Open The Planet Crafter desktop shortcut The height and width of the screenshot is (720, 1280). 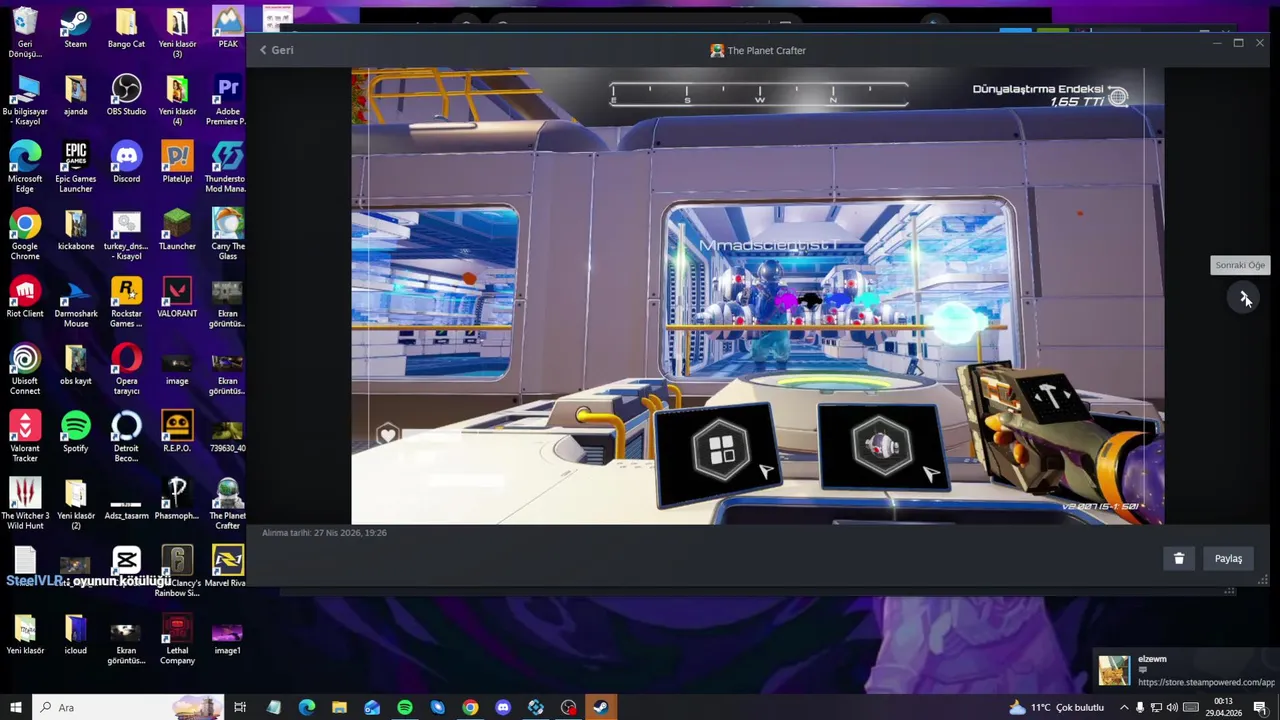[x=228, y=503]
